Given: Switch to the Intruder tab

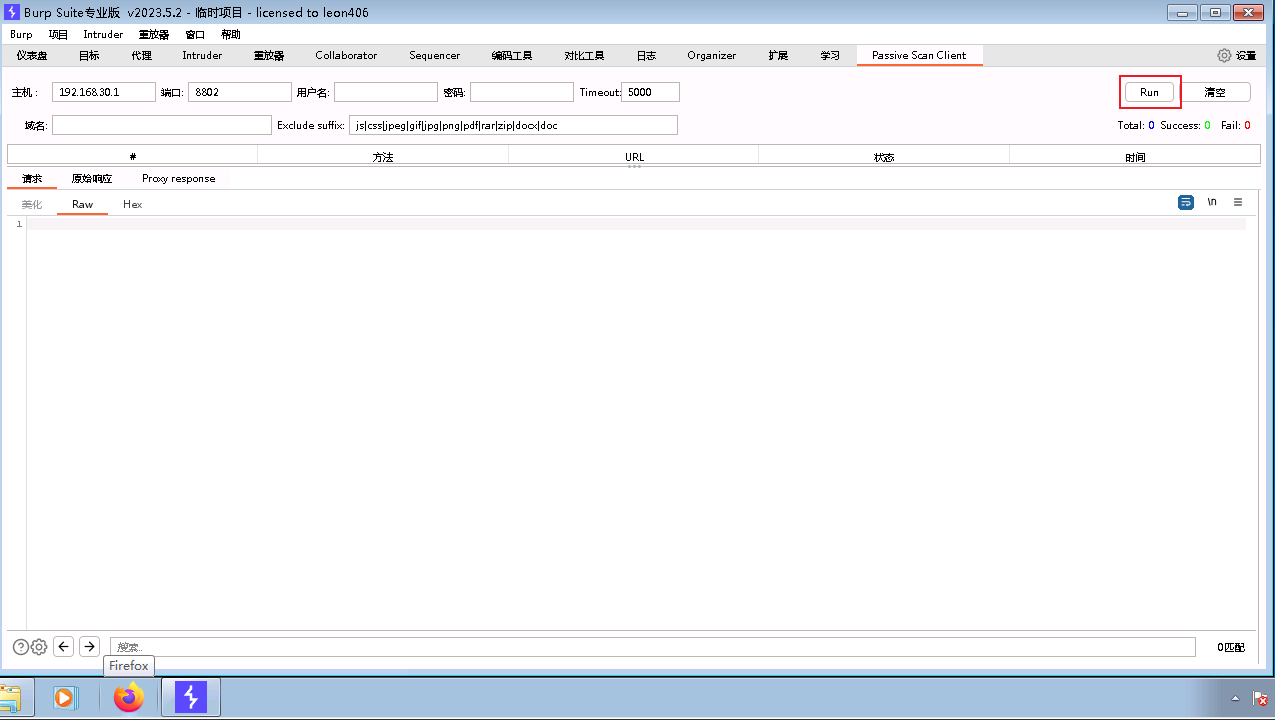Looking at the screenshot, I should [202, 56].
